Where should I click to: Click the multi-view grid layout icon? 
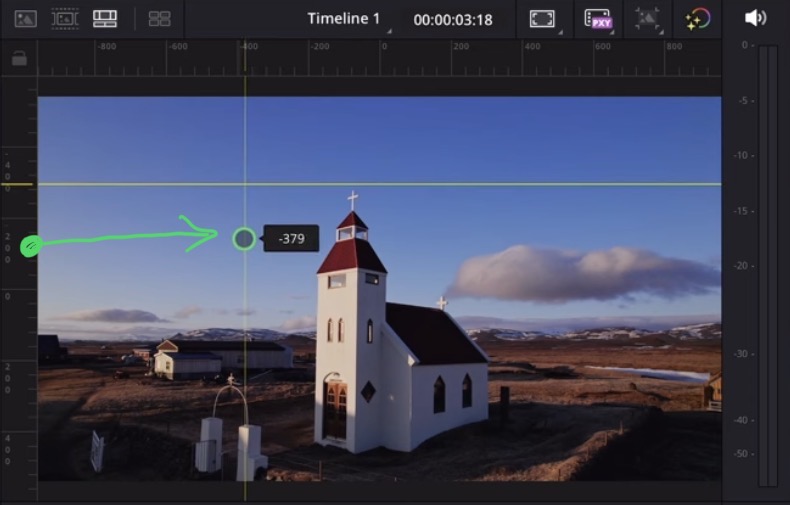(x=159, y=18)
